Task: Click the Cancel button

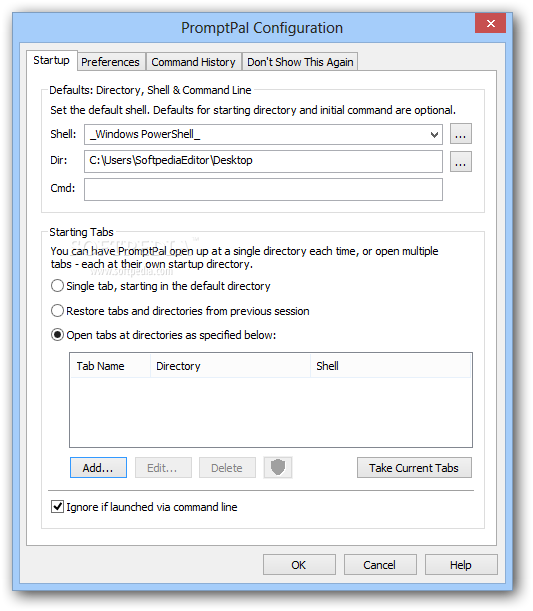Action: tap(380, 565)
